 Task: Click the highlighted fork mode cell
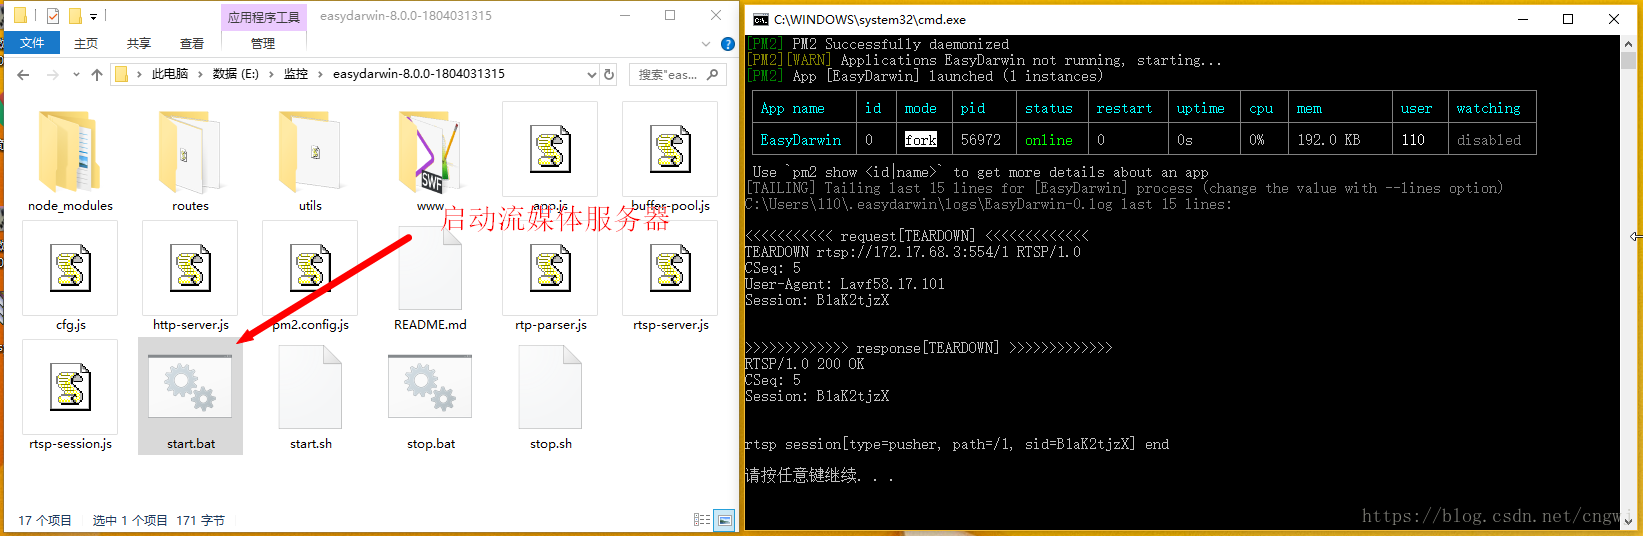[921, 140]
